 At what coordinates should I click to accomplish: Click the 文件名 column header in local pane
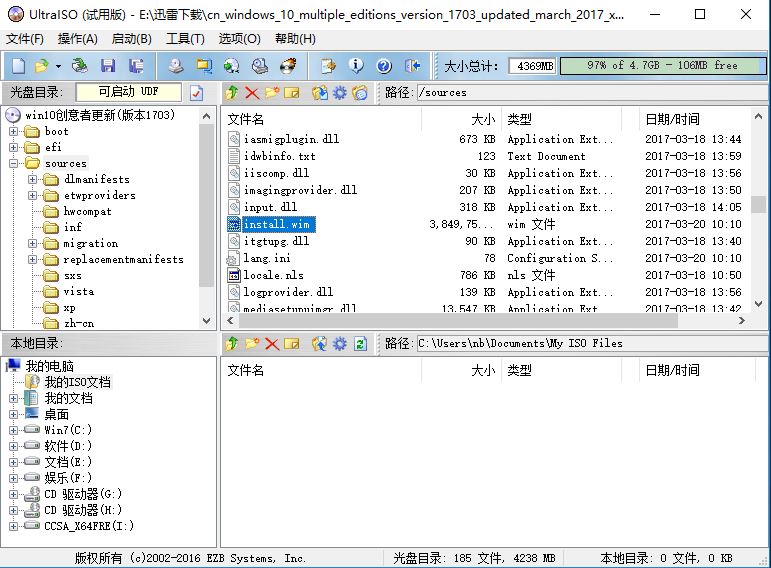click(322, 370)
